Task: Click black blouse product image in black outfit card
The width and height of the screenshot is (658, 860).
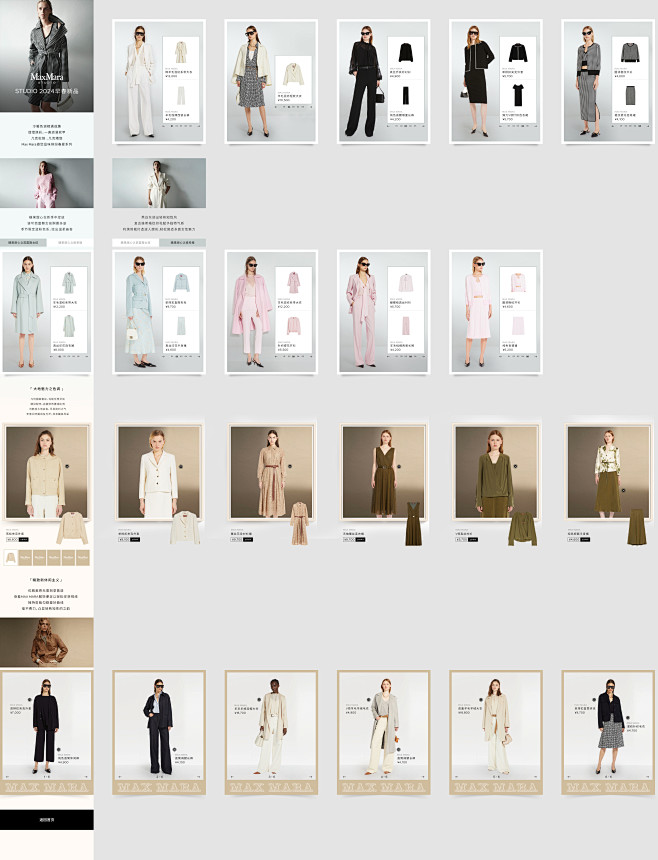Action: tap(405, 53)
